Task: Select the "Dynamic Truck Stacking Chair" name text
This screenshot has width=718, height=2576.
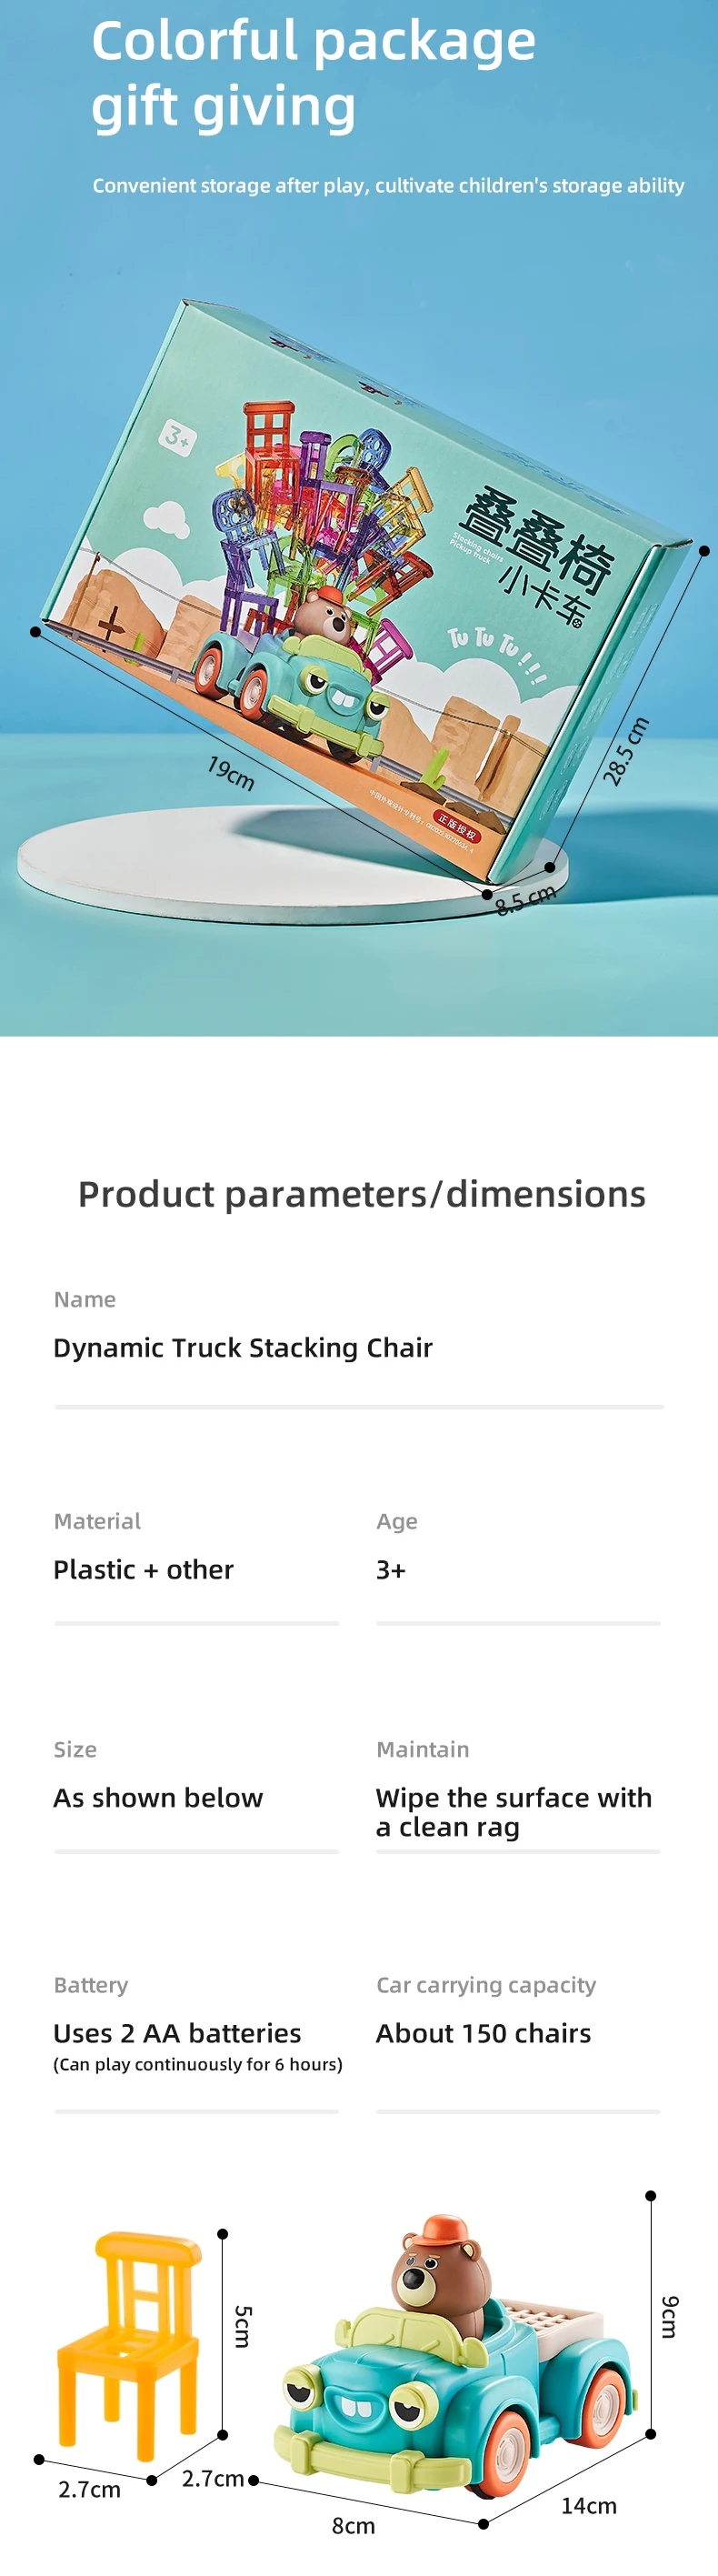Action: [x=243, y=1347]
